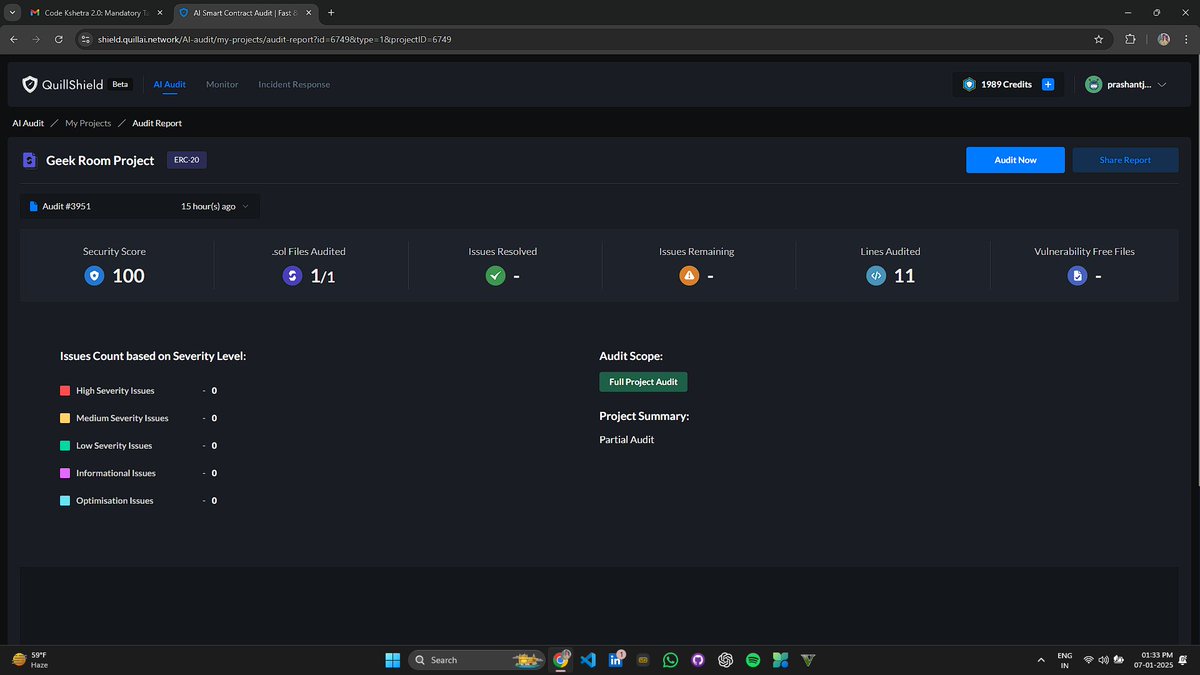Click the Audit Report breadcrumb

tap(157, 123)
